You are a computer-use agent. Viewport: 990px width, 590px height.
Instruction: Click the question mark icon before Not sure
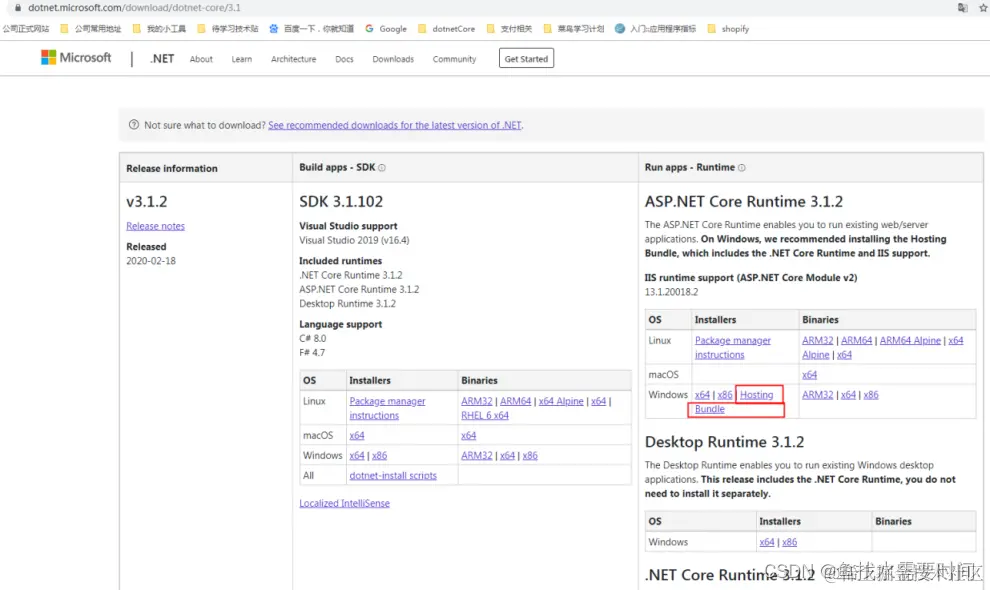tap(134, 125)
